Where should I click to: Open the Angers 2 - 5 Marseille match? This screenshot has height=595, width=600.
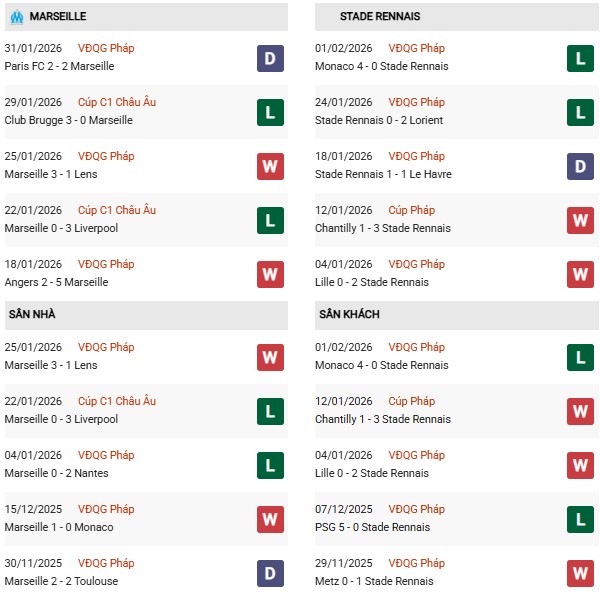[56, 282]
